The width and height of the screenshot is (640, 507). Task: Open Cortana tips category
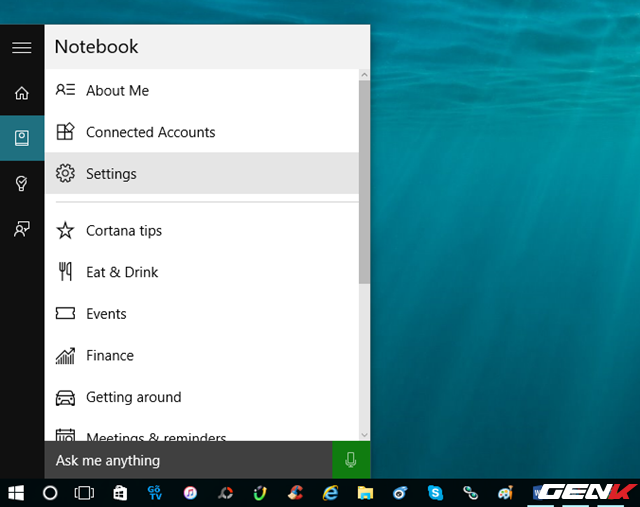point(202,231)
